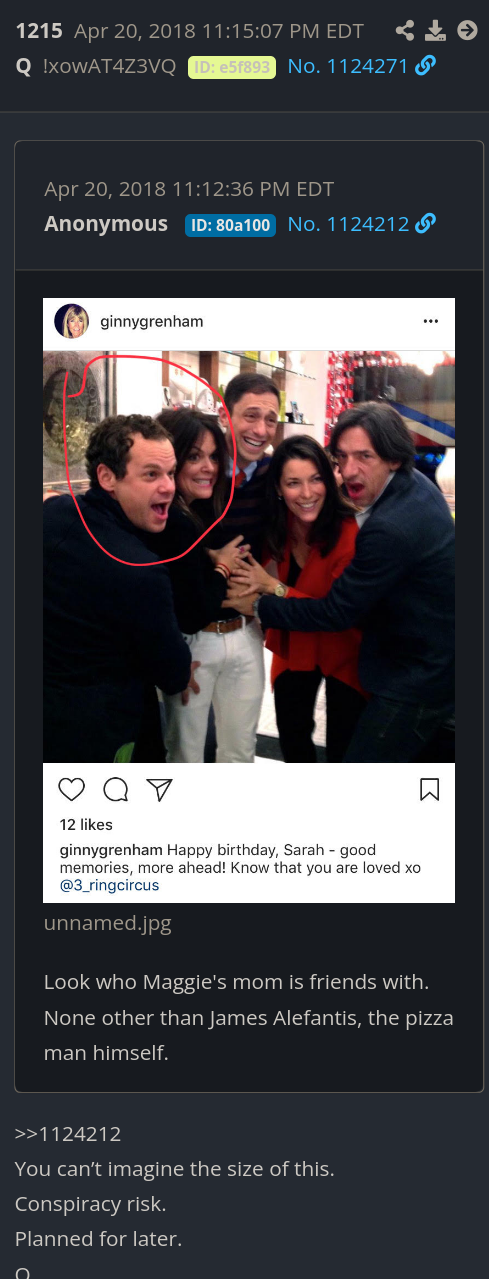This screenshot has height=1279, width=489.
Task: Click the chain link icon beside No. 1124271
Action: coord(425,66)
